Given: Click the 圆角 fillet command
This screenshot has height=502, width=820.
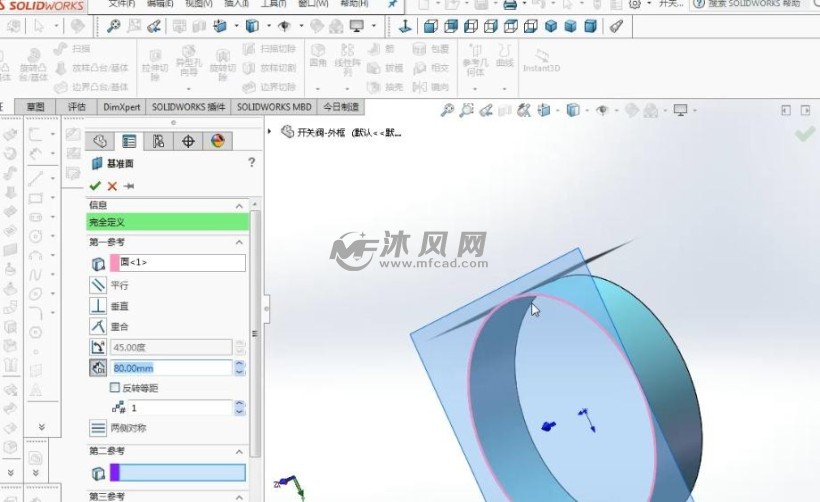Looking at the screenshot, I should click(317, 55).
